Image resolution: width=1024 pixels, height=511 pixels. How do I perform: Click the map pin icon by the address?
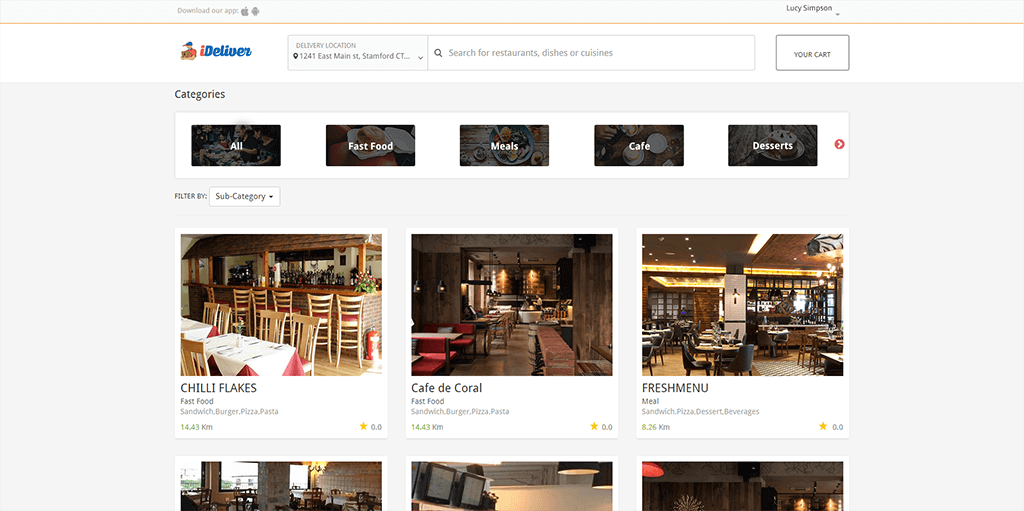coord(296,57)
